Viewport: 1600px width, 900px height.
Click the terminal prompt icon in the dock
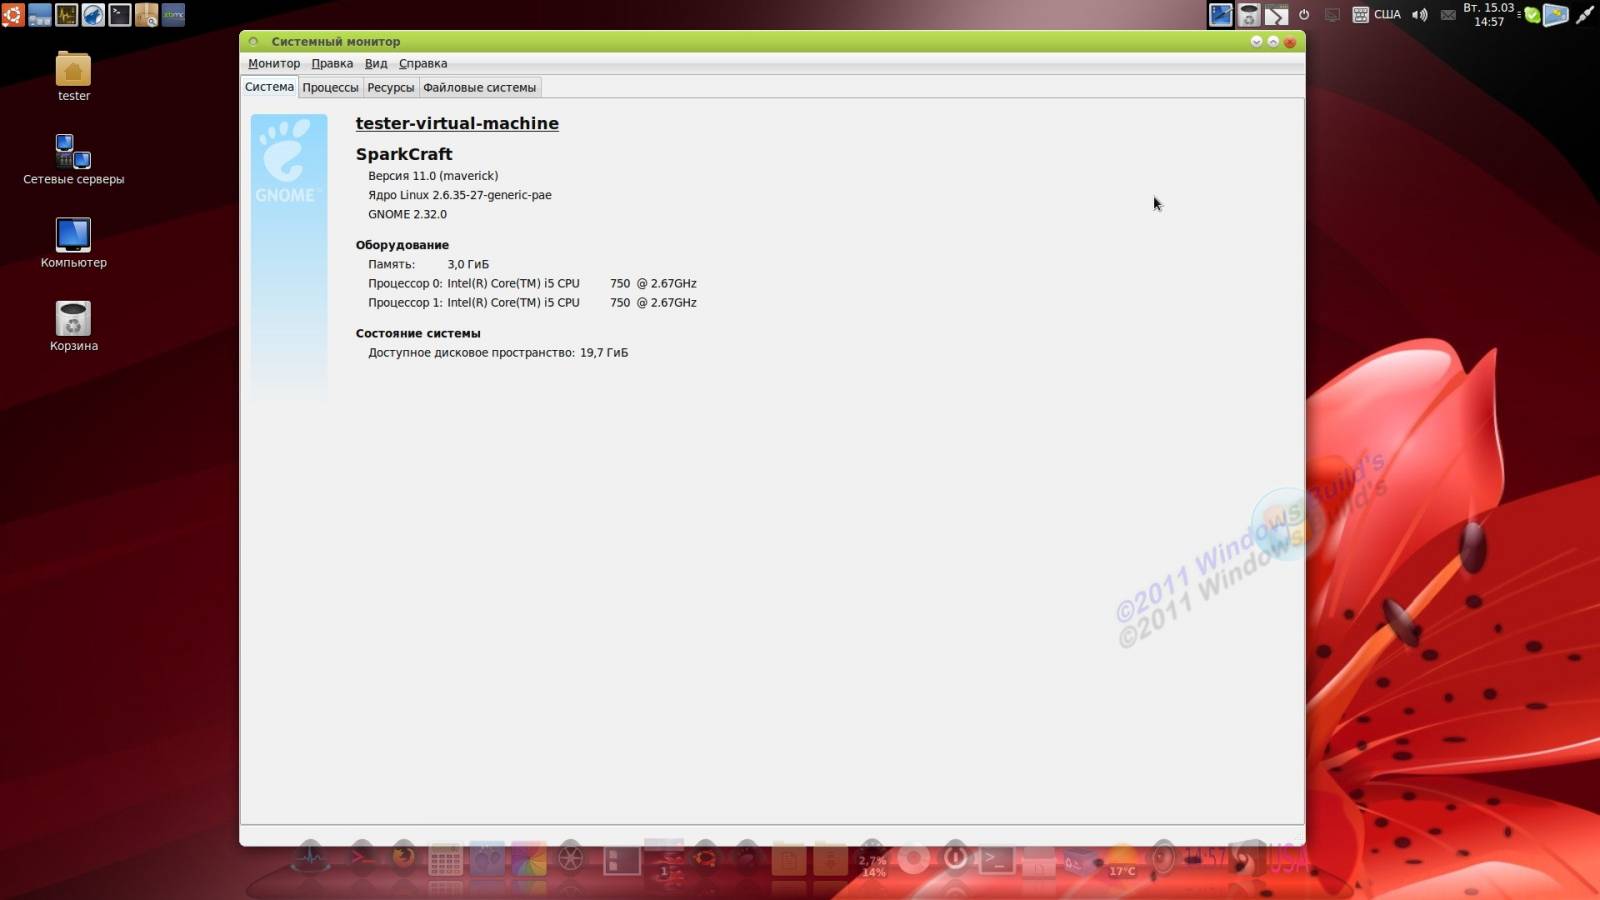click(x=997, y=859)
